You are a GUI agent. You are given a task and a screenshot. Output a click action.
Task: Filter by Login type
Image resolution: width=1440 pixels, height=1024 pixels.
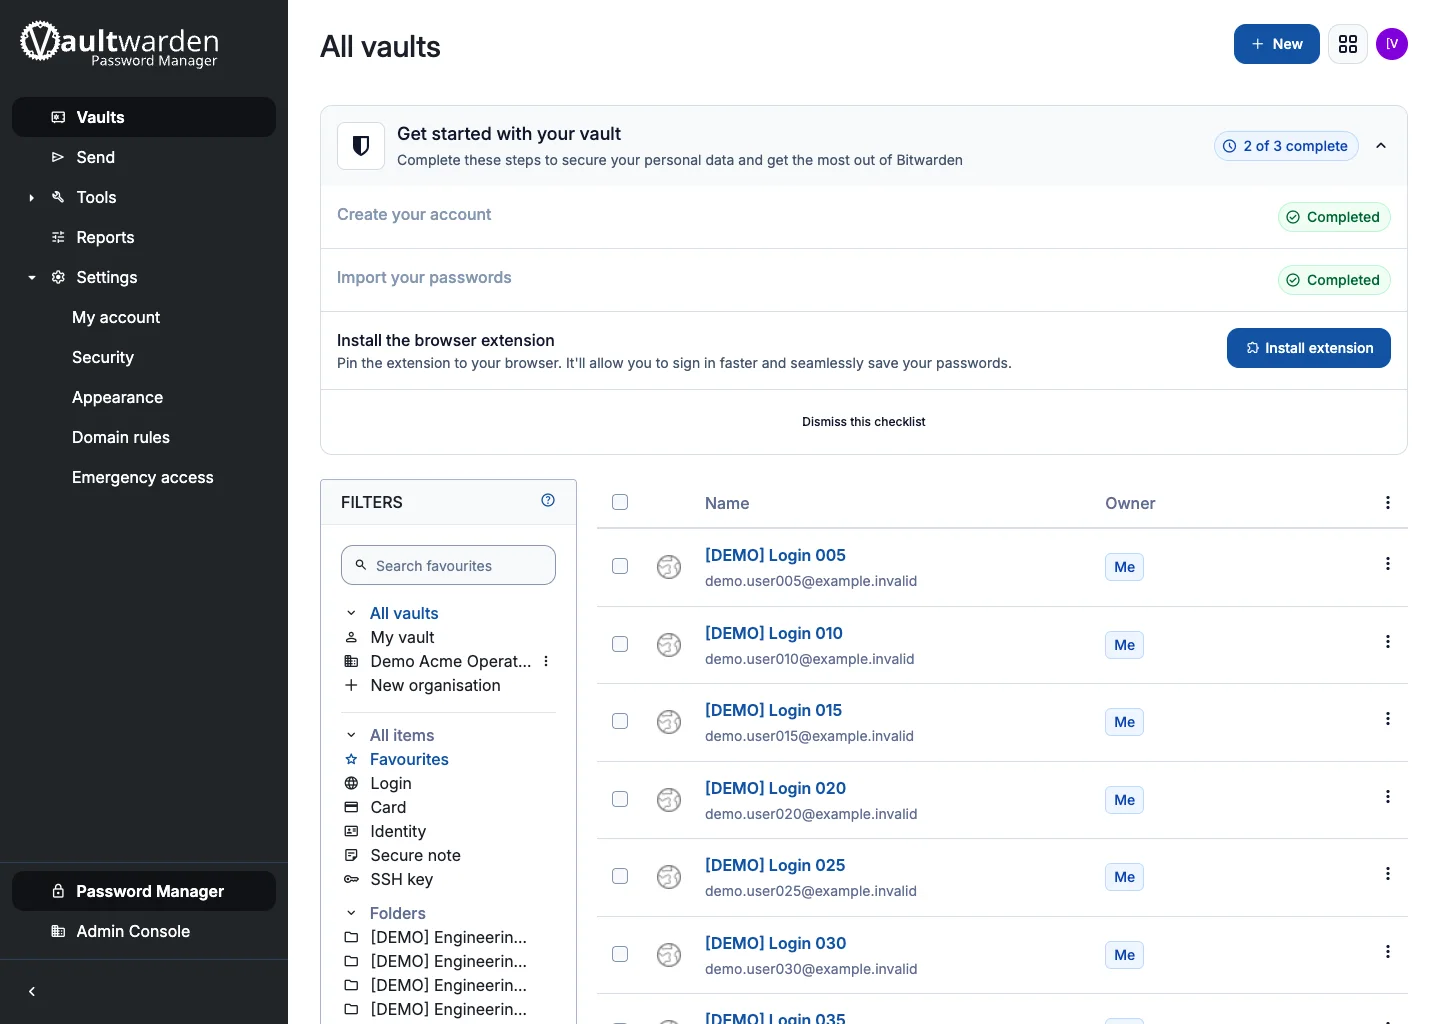[390, 783]
